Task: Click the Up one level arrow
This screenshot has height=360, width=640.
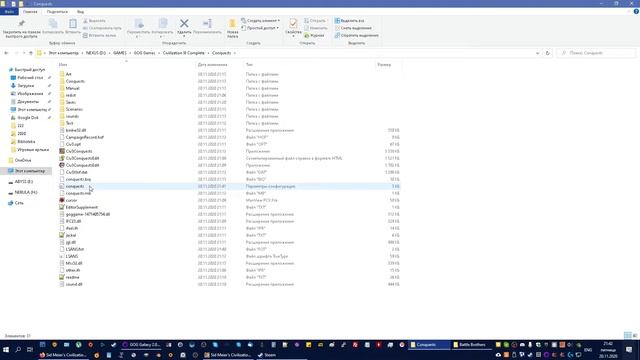Action: coord(31,53)
